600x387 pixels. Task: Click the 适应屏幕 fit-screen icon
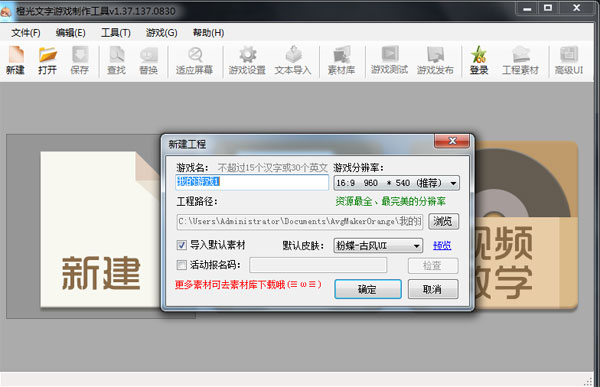click(194, 60)
